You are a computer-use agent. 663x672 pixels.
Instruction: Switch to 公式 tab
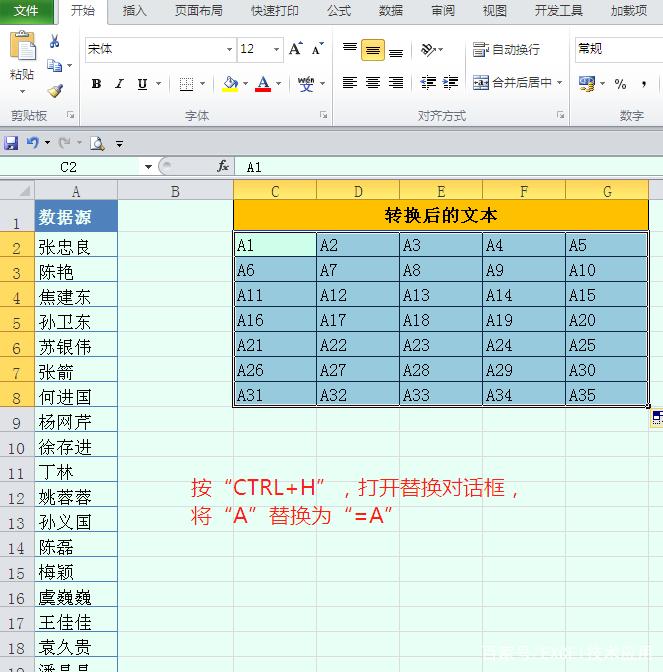click(x=339, y=11)
